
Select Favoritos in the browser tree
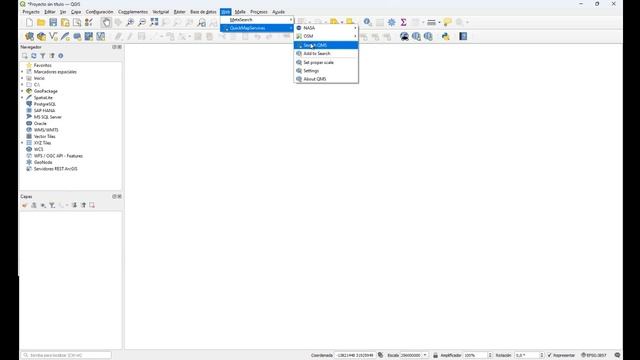[x=42, y=65]
